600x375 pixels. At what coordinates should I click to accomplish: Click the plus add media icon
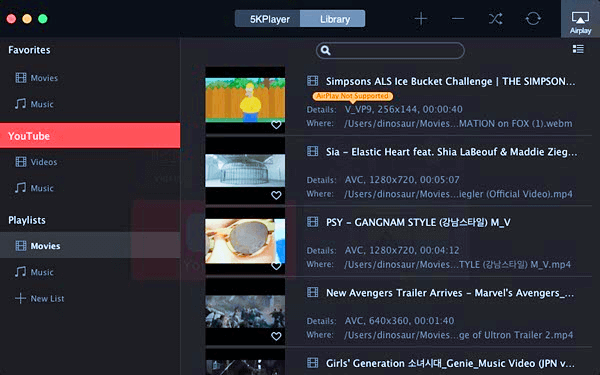coord(421,18)
